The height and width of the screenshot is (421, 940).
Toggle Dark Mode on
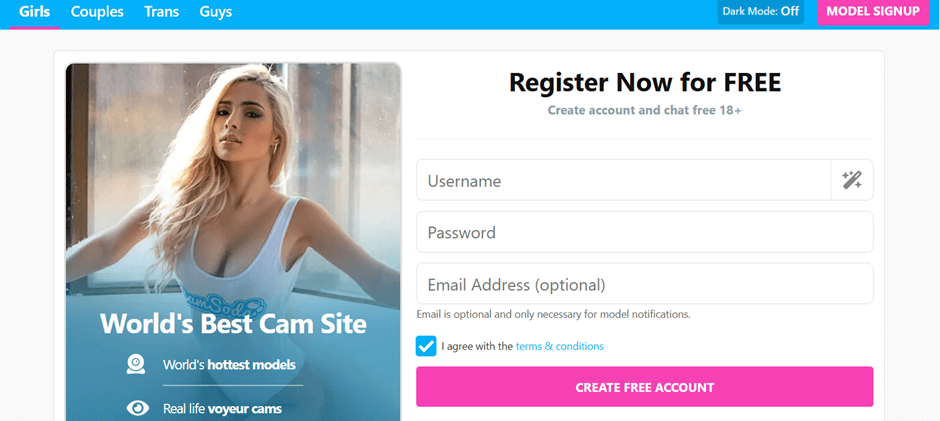tap(760, 11)
